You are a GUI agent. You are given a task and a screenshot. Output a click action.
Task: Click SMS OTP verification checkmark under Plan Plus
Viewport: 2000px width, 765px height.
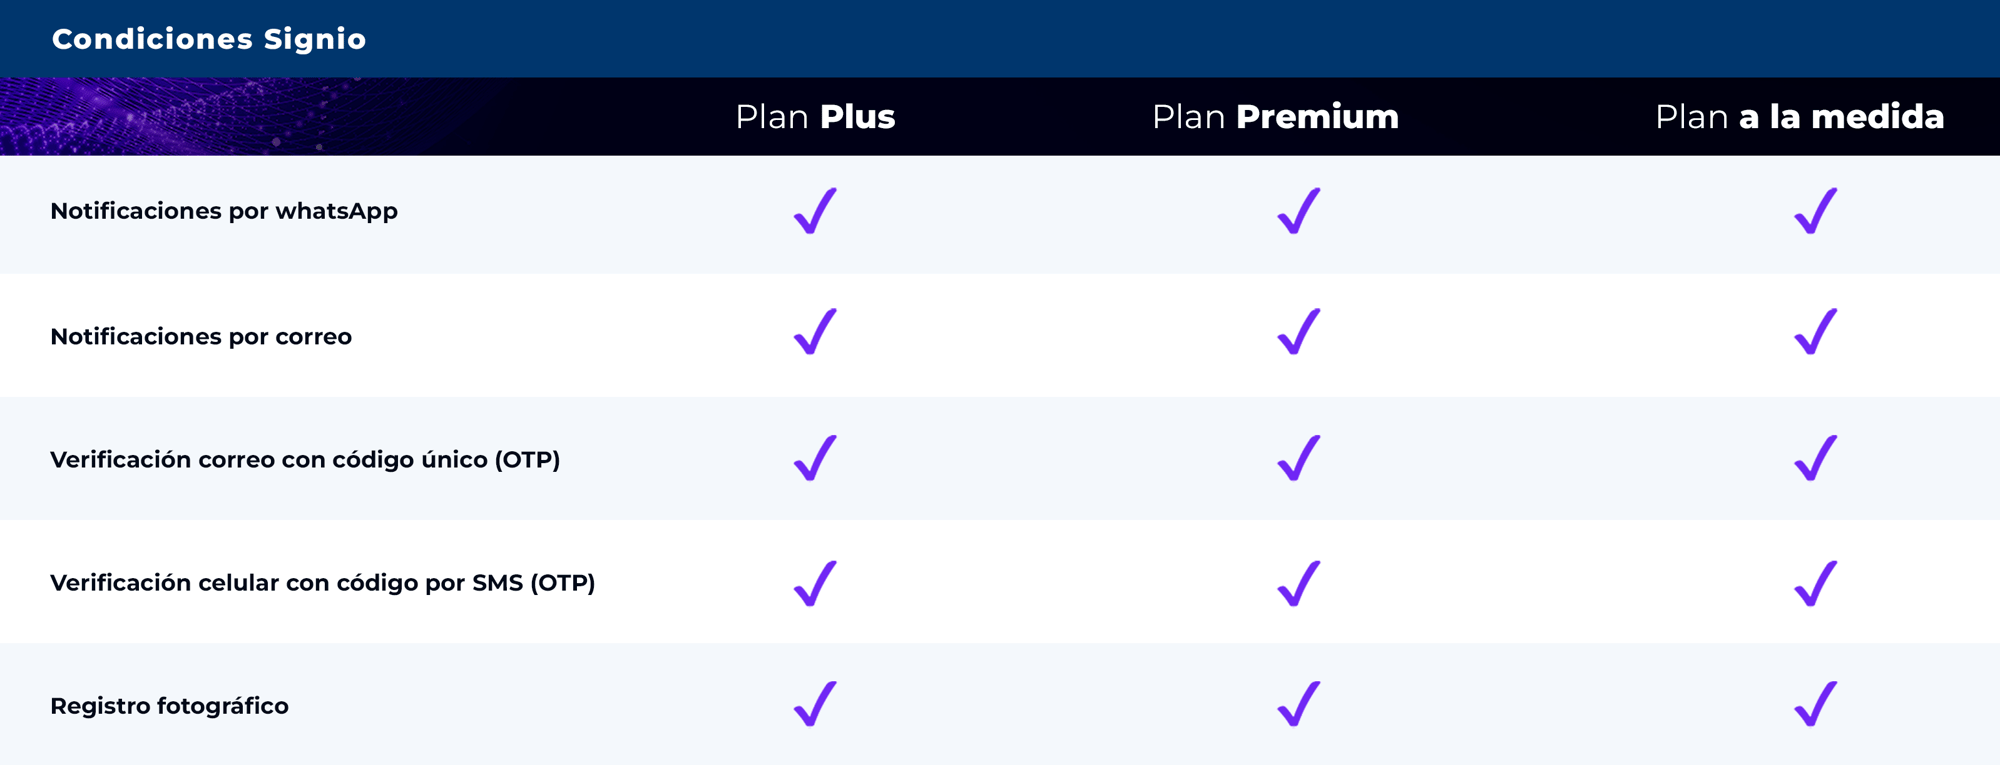(815, 584)
